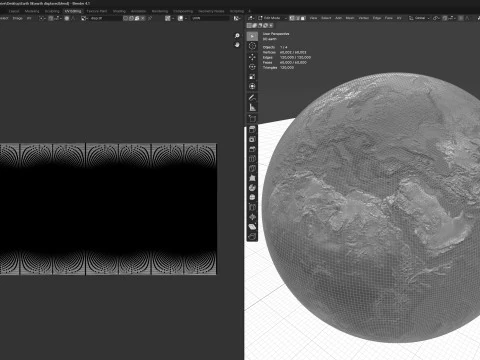Click the UV layout image in editor
The image size is (480, 360).
click(x=108, y=209)
